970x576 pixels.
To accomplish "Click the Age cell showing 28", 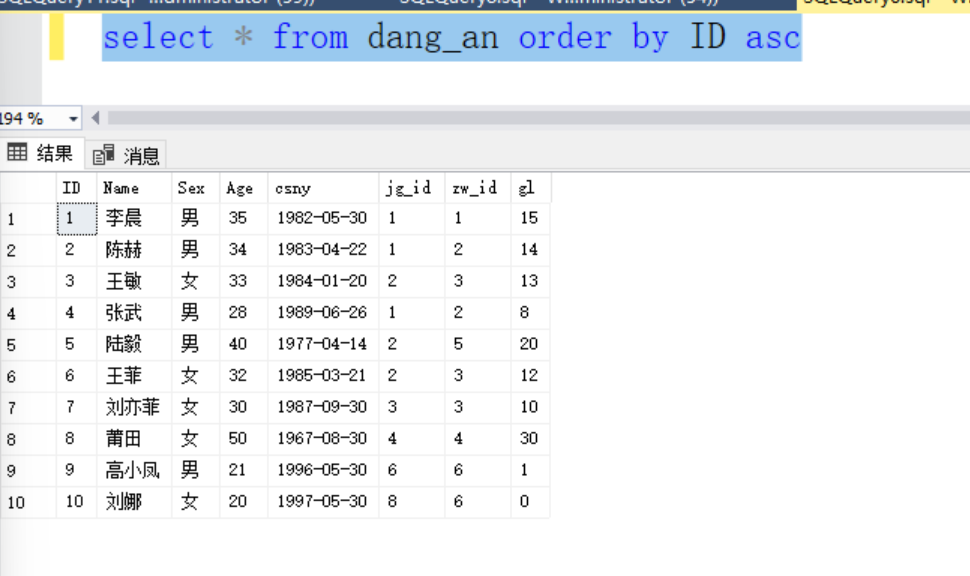I will tap(244, 313).
